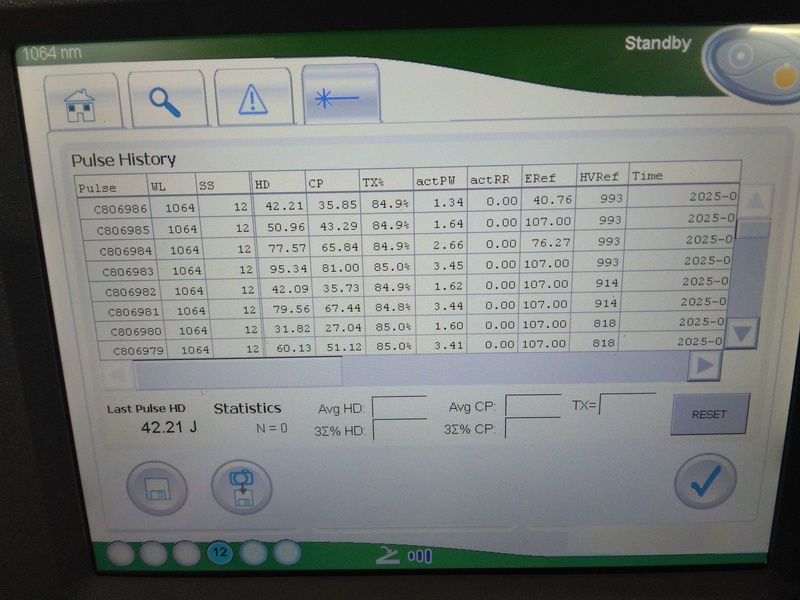Click the footswitch status icon
The width and height of the screenshot is (800, 600).
click(x=388, y=555)
